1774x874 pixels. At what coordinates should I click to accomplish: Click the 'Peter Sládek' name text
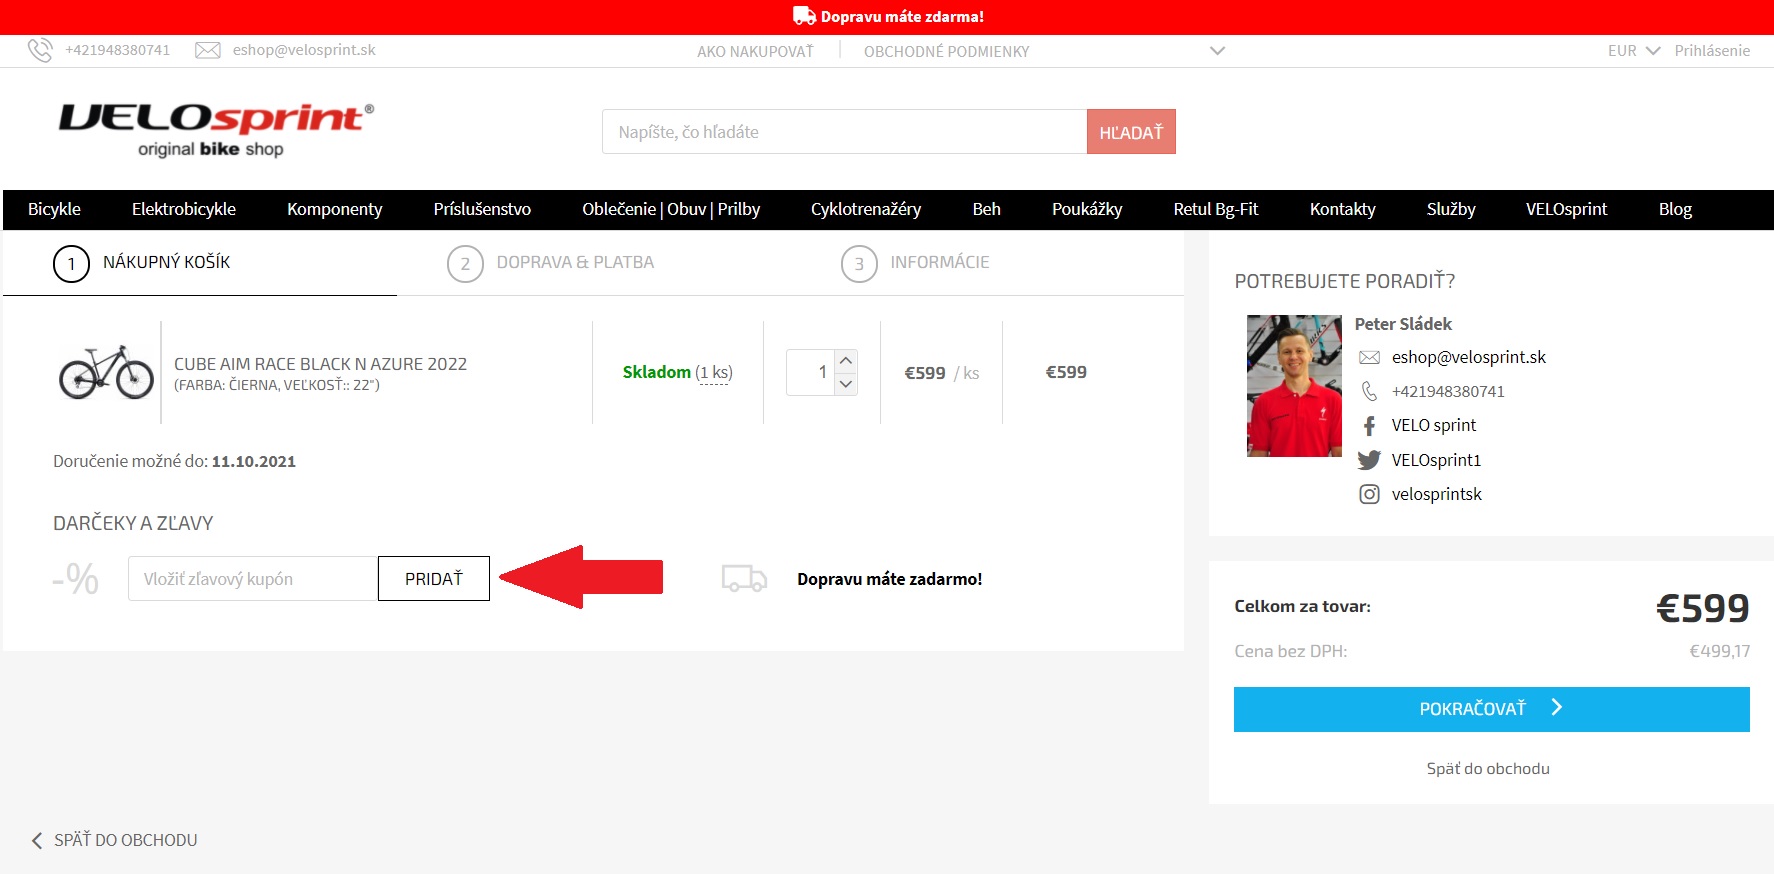click(1403, 324)
